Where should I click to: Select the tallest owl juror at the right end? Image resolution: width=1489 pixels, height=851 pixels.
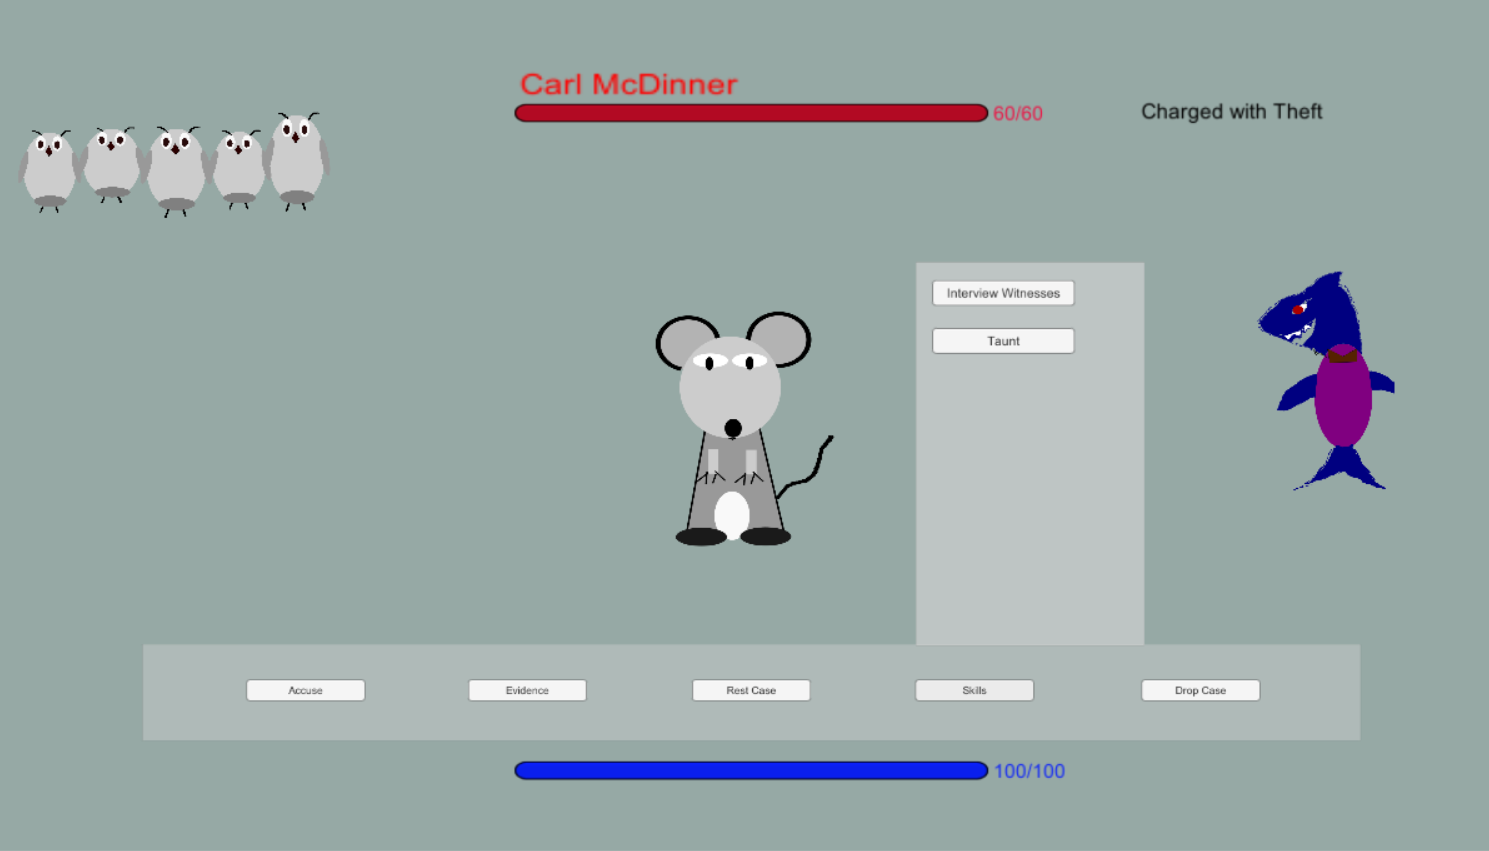(x=297, y=161)
